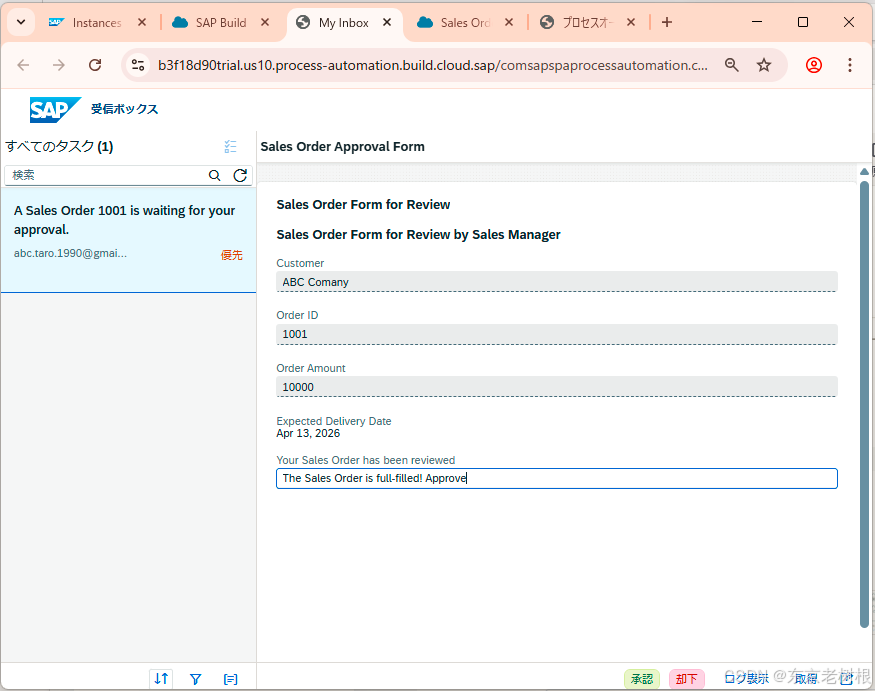Click the ログ表示 show log button
Viewport: 875px width, 691px height.
click(x=747, y=678)
